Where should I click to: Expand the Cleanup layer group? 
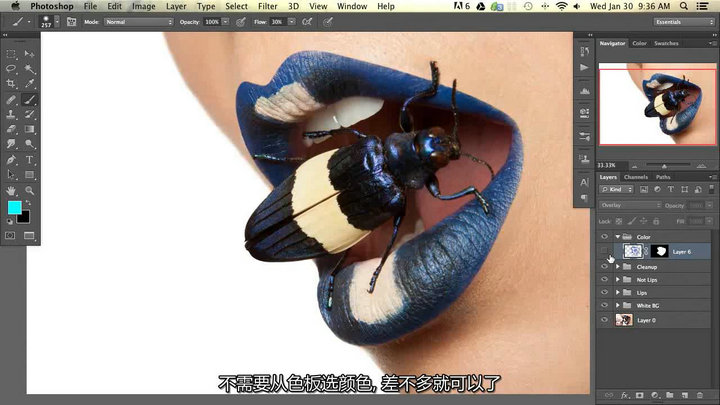tap(617, 267)
